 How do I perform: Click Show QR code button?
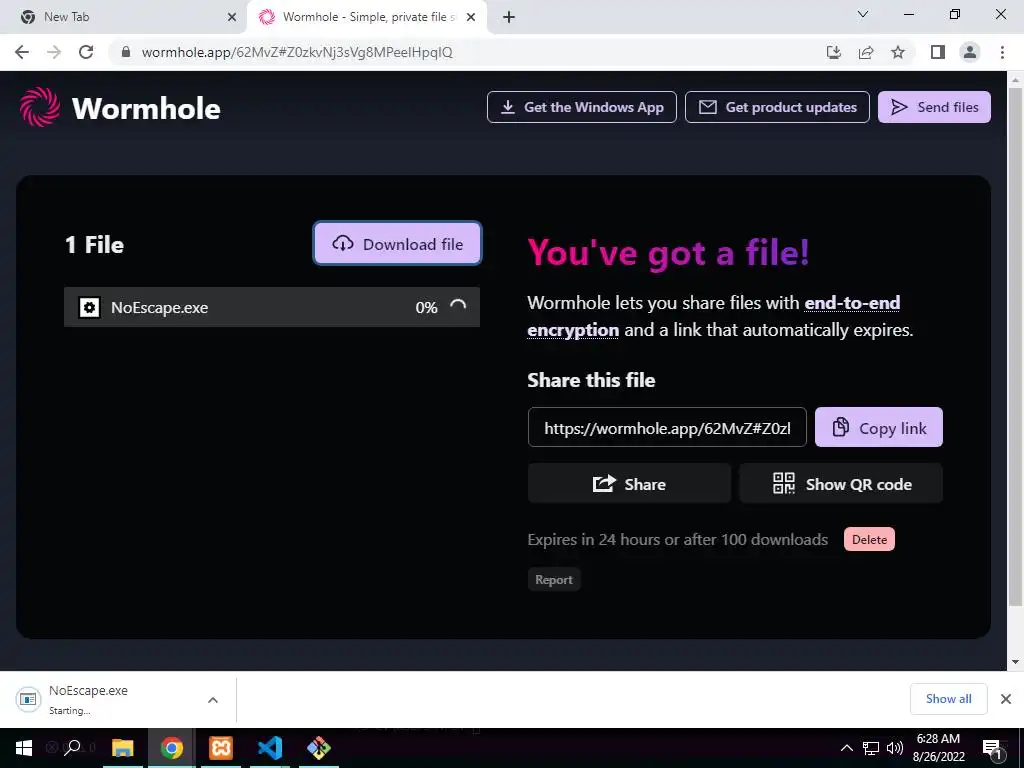[x=840, y=484]
